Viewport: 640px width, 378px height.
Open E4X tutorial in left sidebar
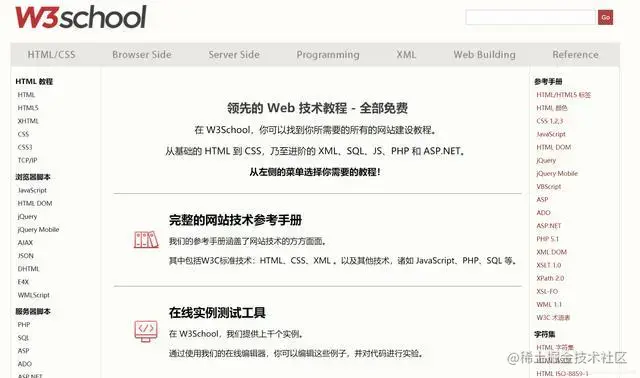pos(23,282)
